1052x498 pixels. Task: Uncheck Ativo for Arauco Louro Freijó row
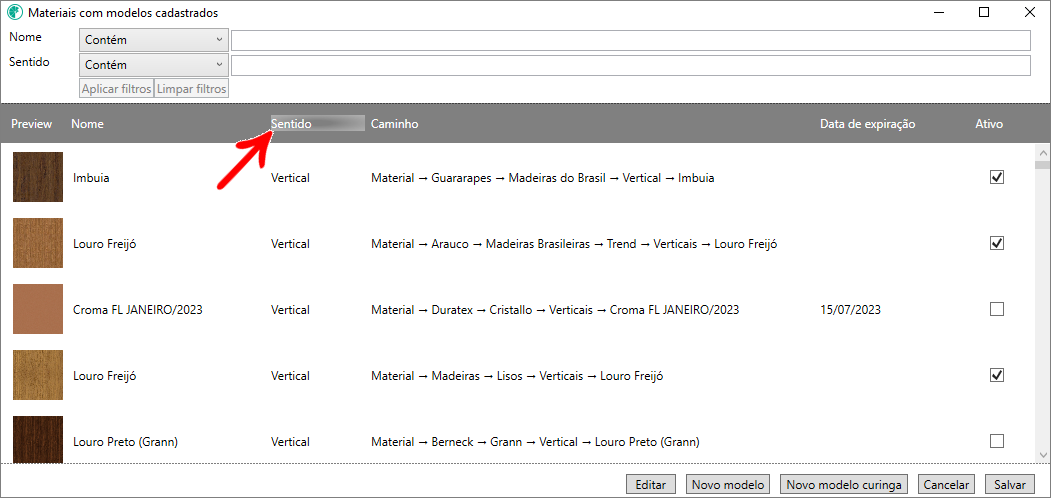pyautogui.click(x=997, y=243)
